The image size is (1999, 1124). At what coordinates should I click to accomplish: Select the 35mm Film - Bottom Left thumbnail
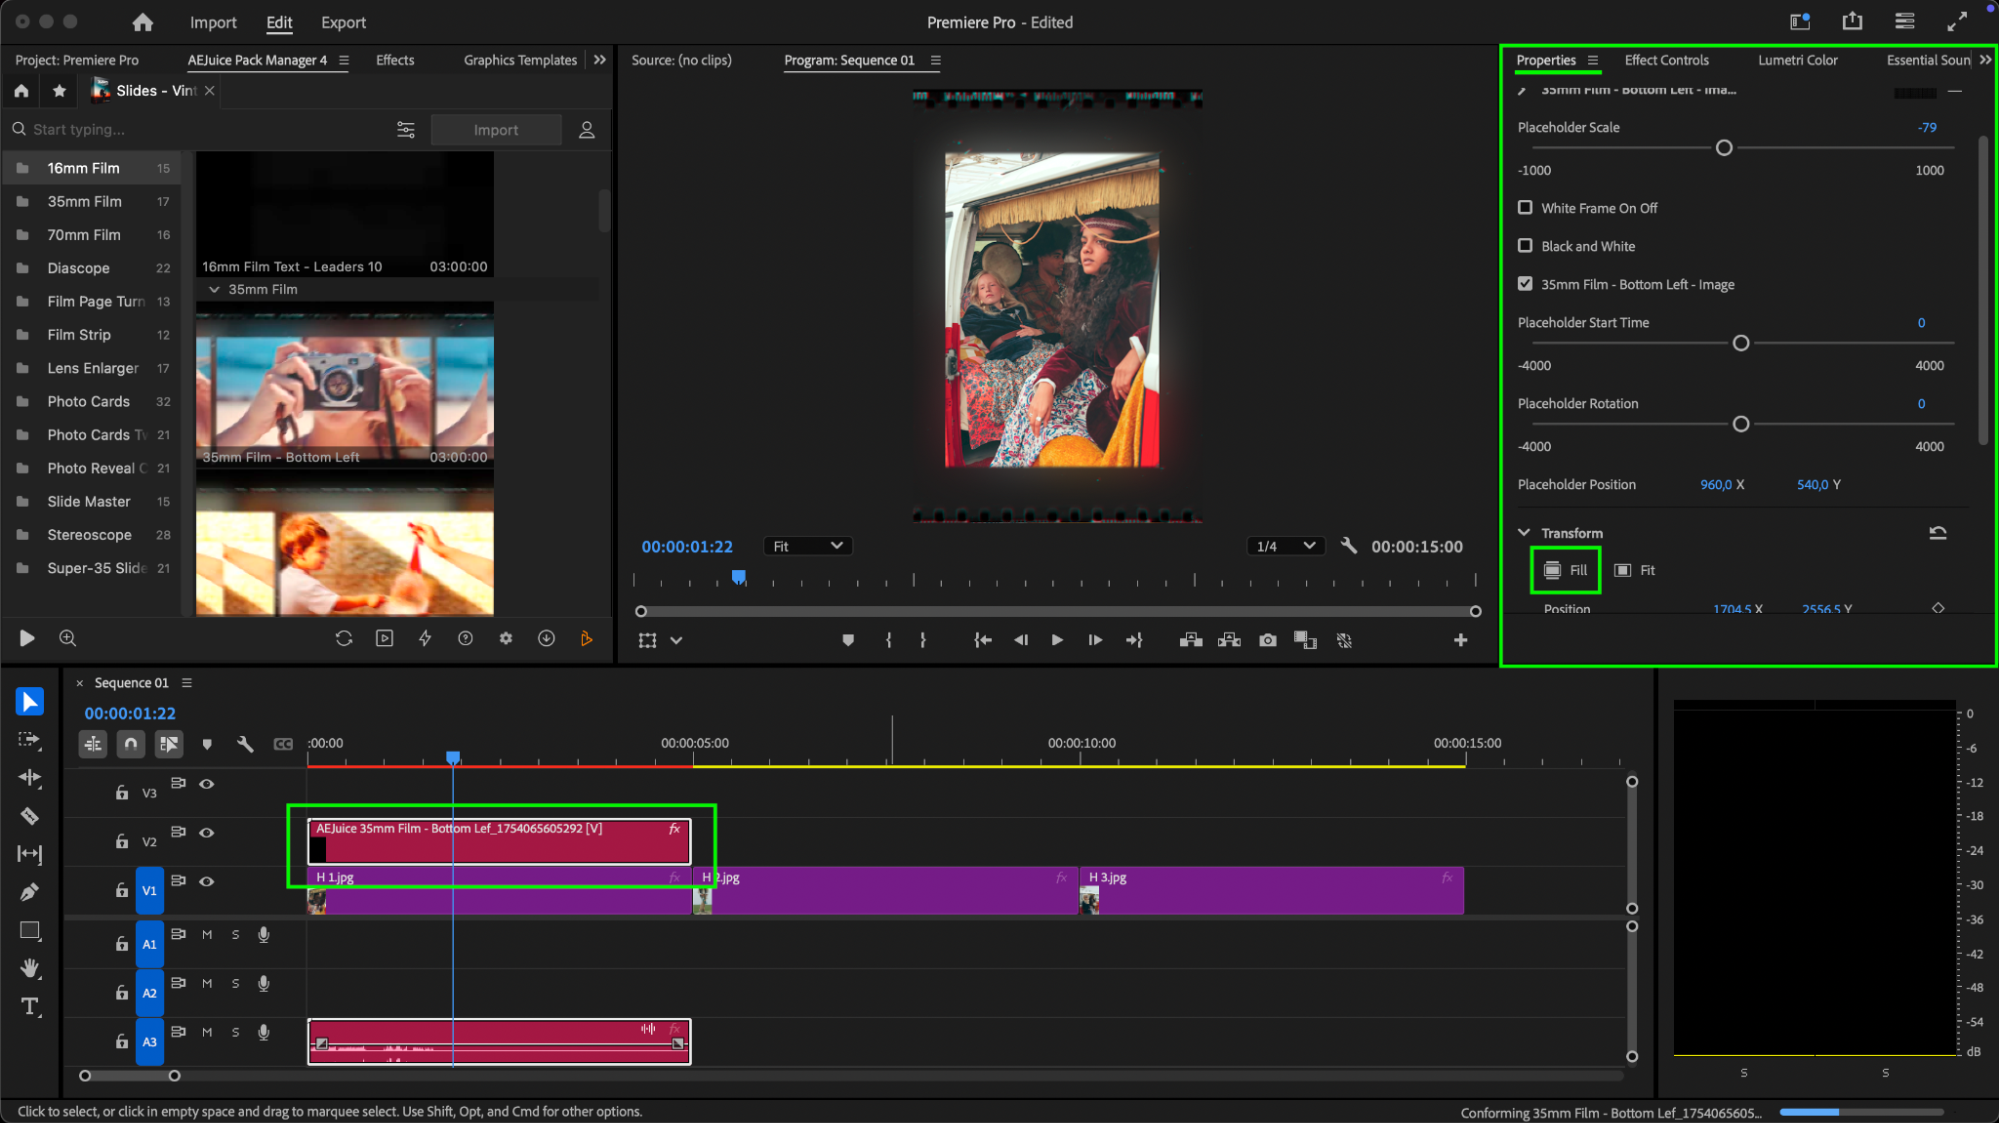pos(344,385)
